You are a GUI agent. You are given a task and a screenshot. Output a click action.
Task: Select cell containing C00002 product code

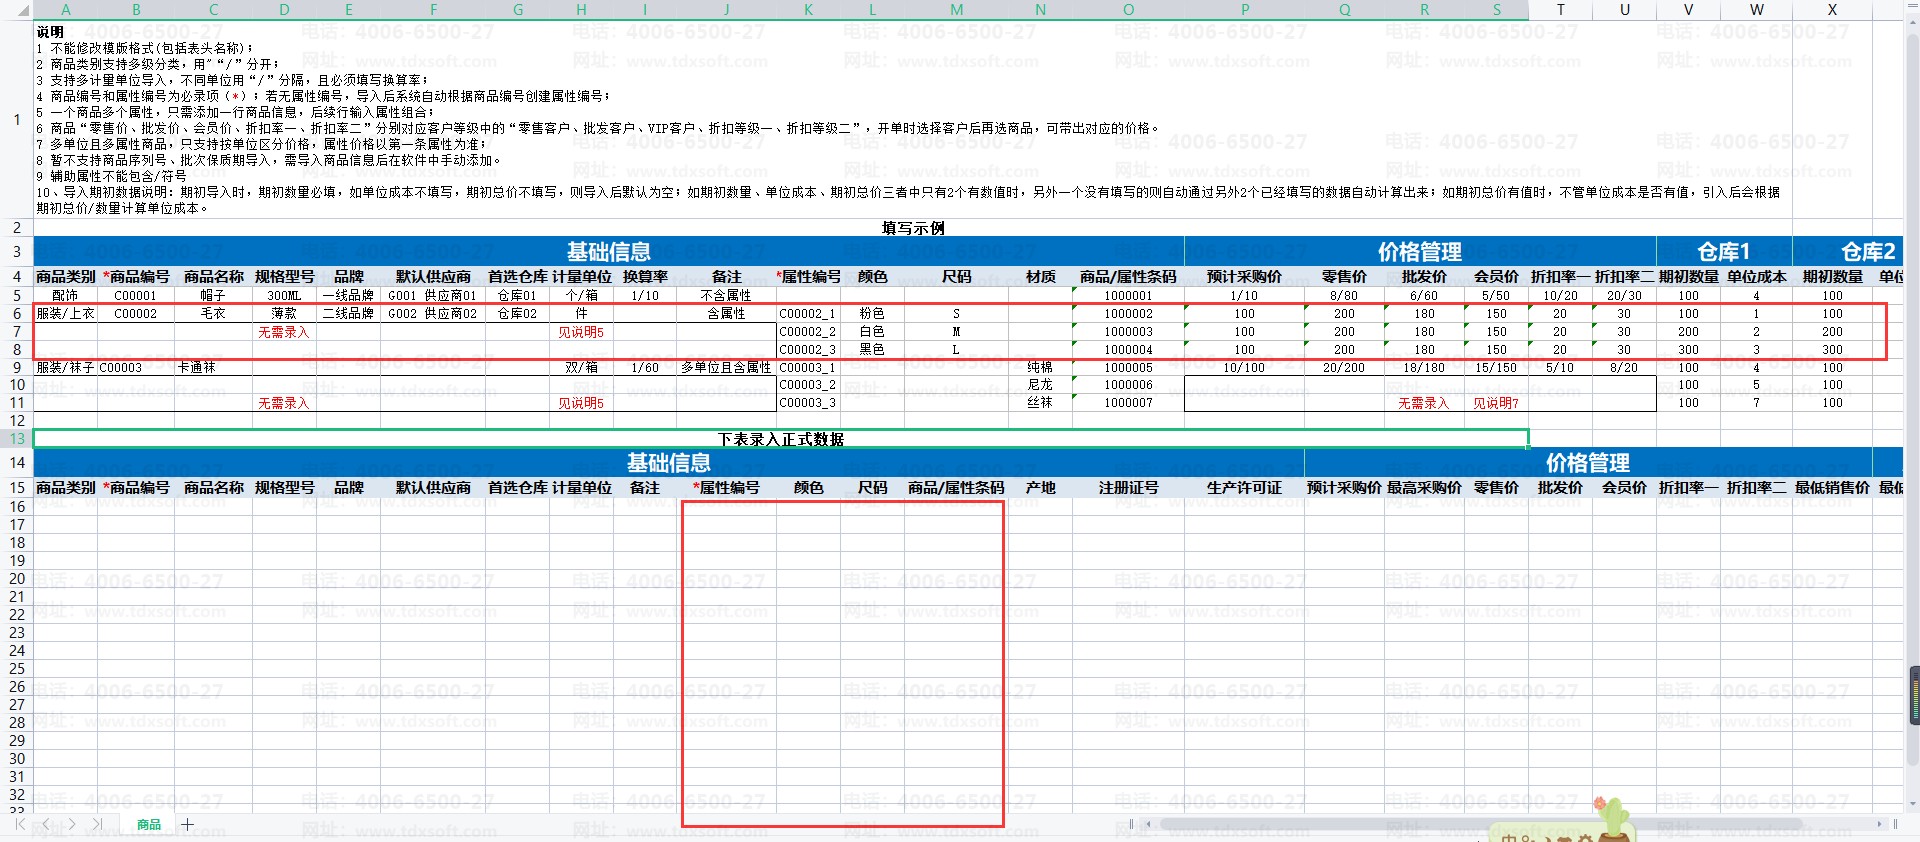[x=135, y=314]
